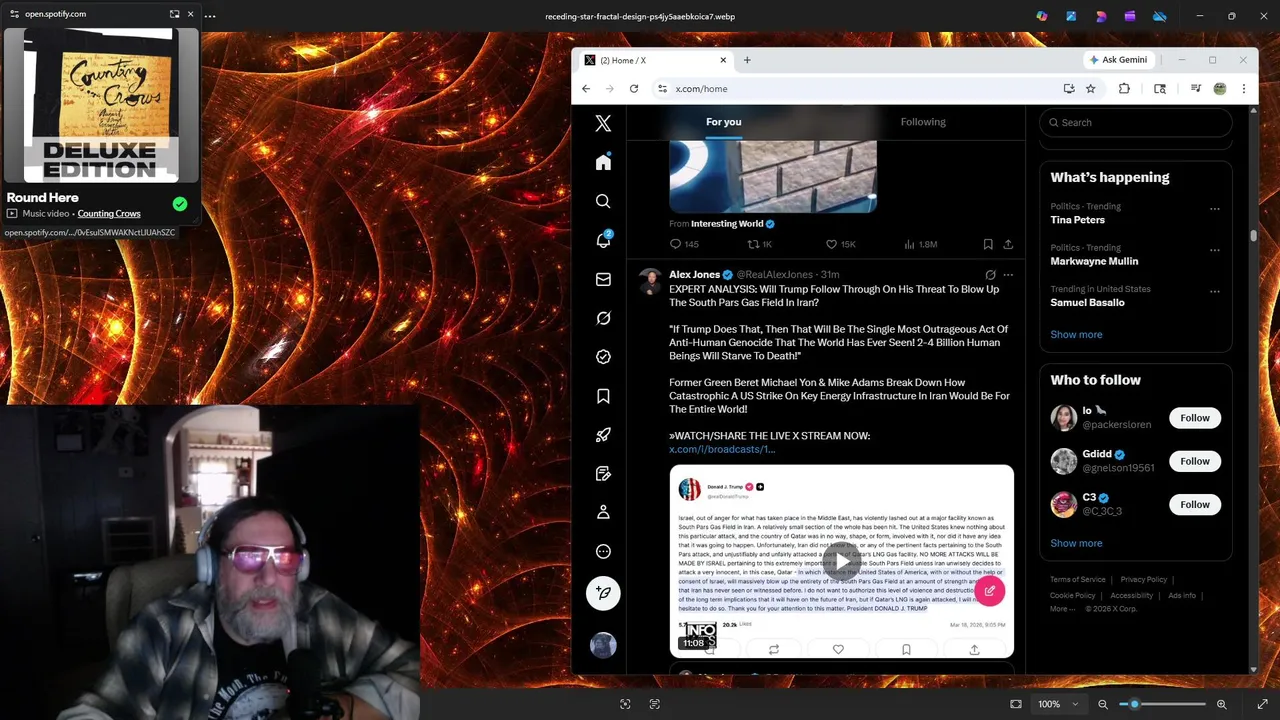
Task: Go back in Chrome browser
Action: pos(586,89)
